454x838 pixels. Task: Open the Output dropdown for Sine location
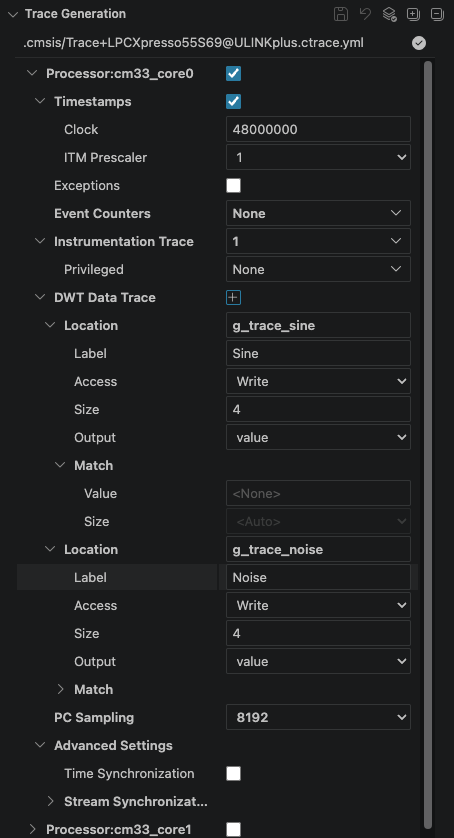[318, 438]
